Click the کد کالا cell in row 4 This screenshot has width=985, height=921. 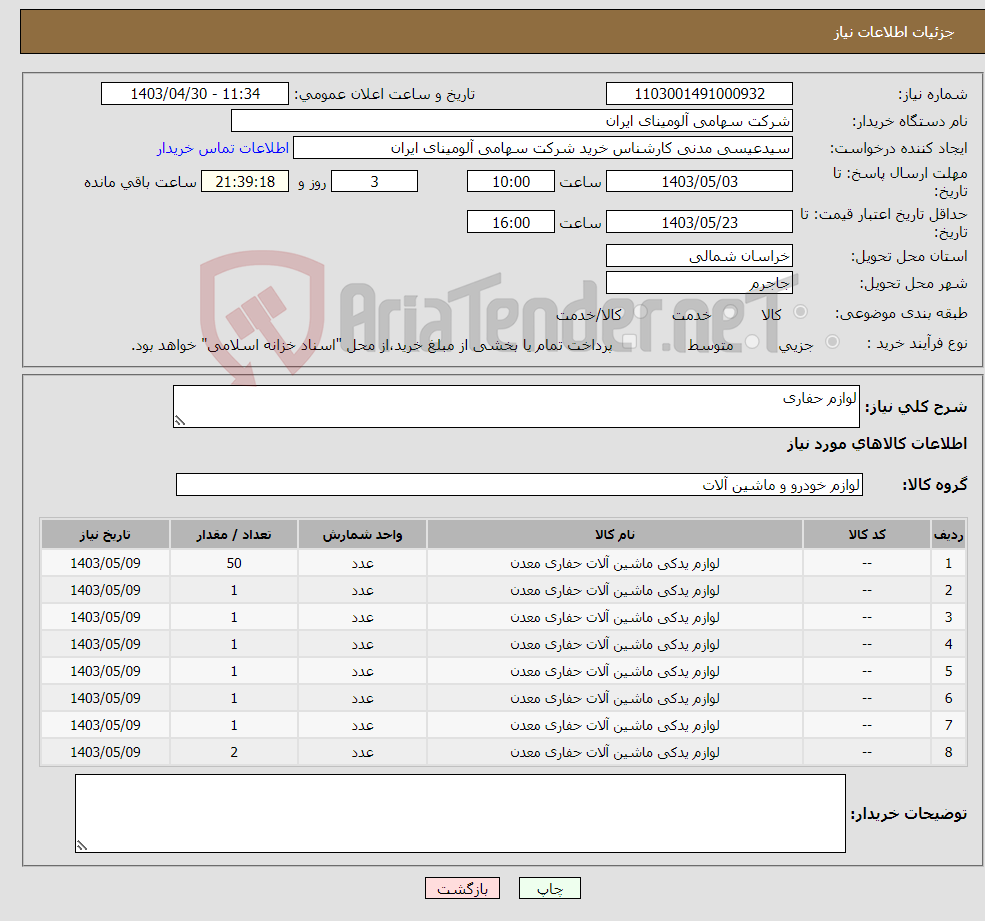coord(867,645)
